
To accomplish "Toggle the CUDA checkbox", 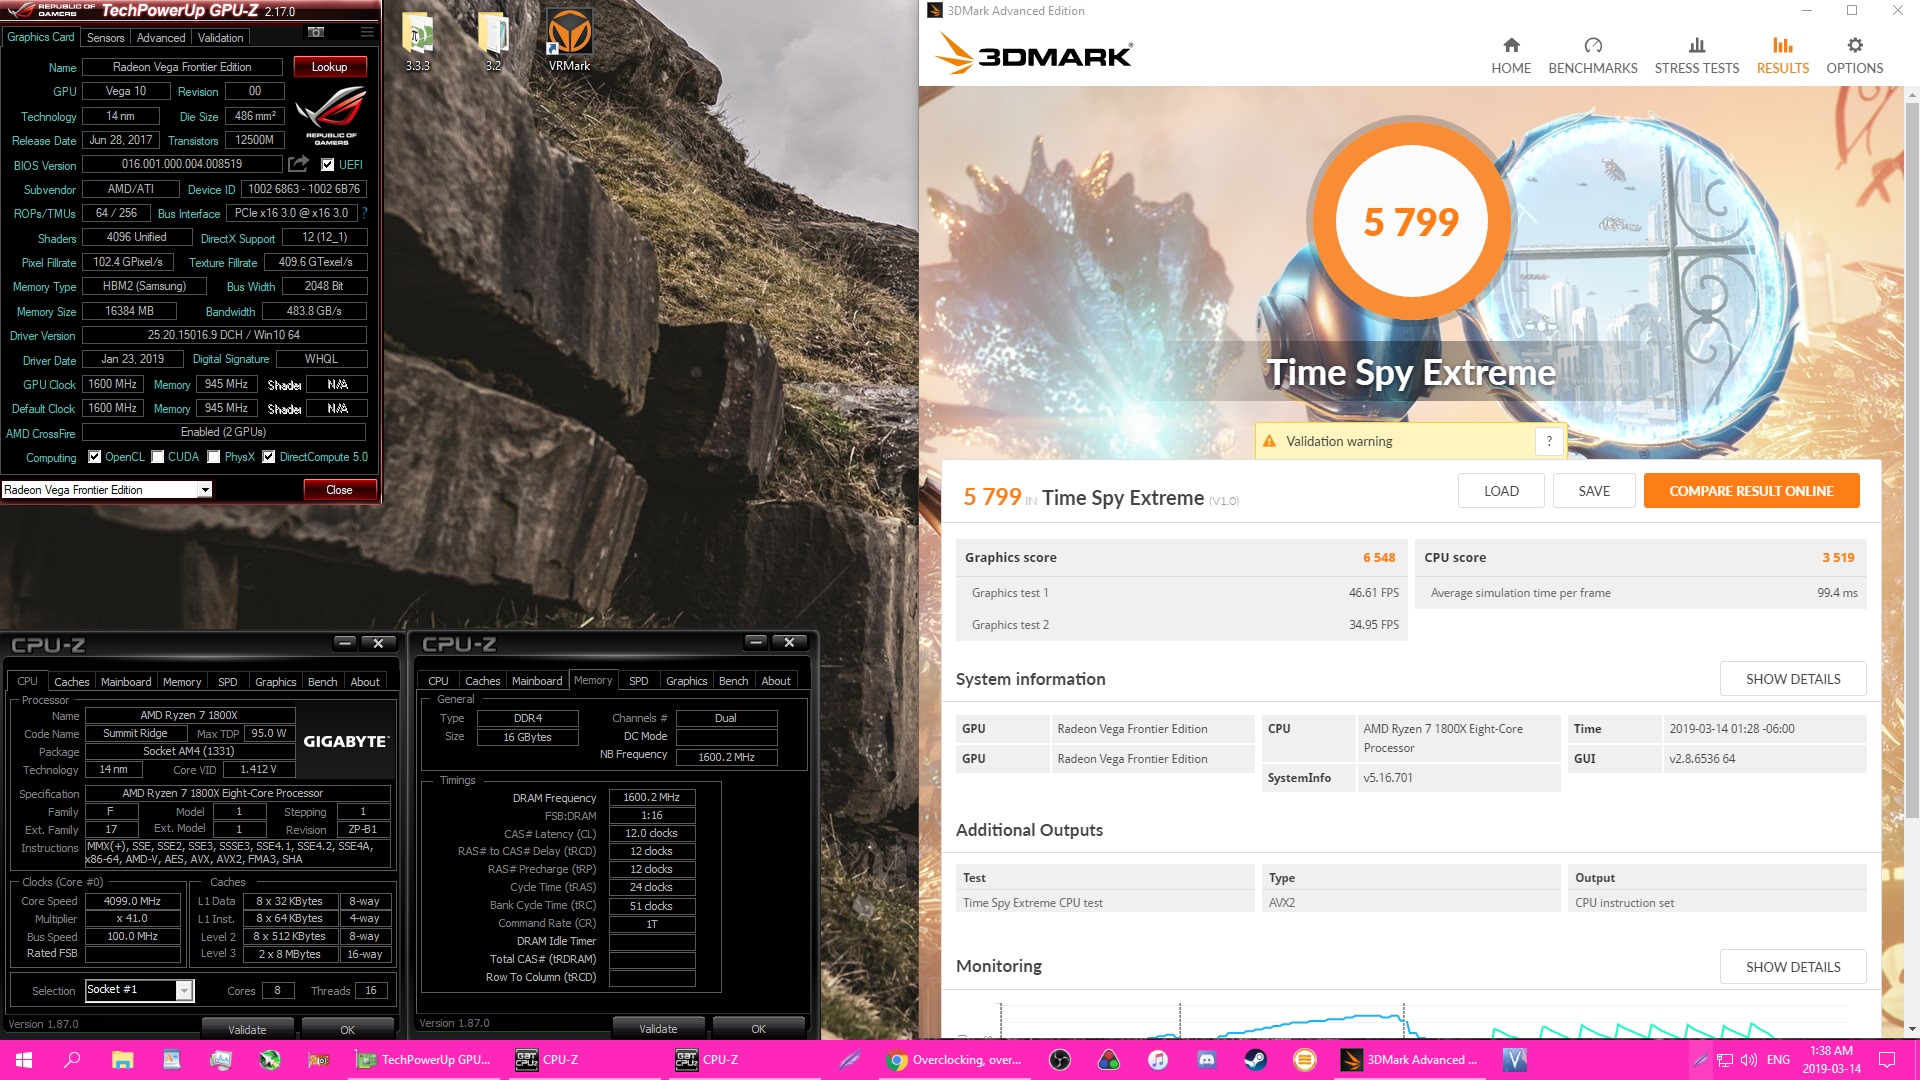I will tap(158, 457).
